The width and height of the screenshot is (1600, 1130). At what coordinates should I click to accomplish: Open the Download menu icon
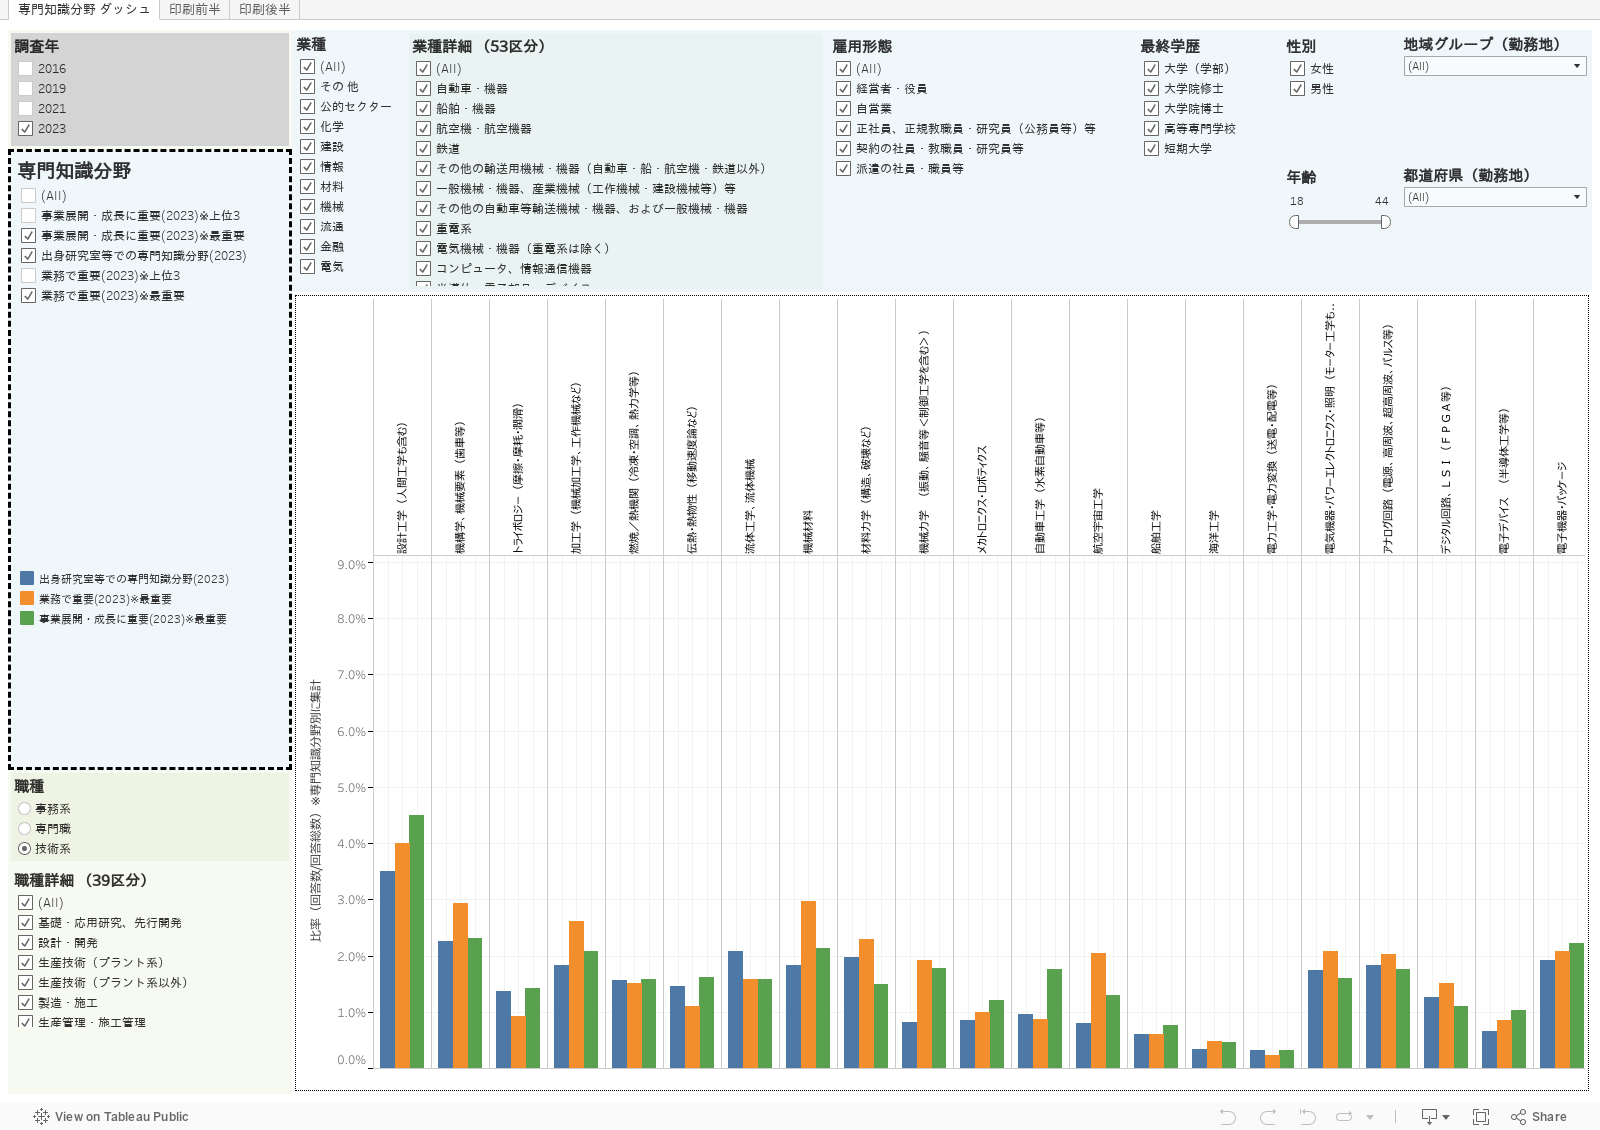pos(1435,1117)
